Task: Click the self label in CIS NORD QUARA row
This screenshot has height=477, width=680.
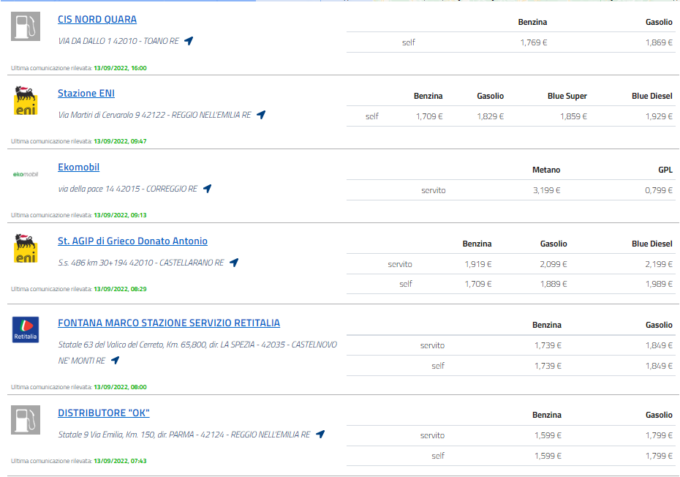Action: tap(408, 42)
